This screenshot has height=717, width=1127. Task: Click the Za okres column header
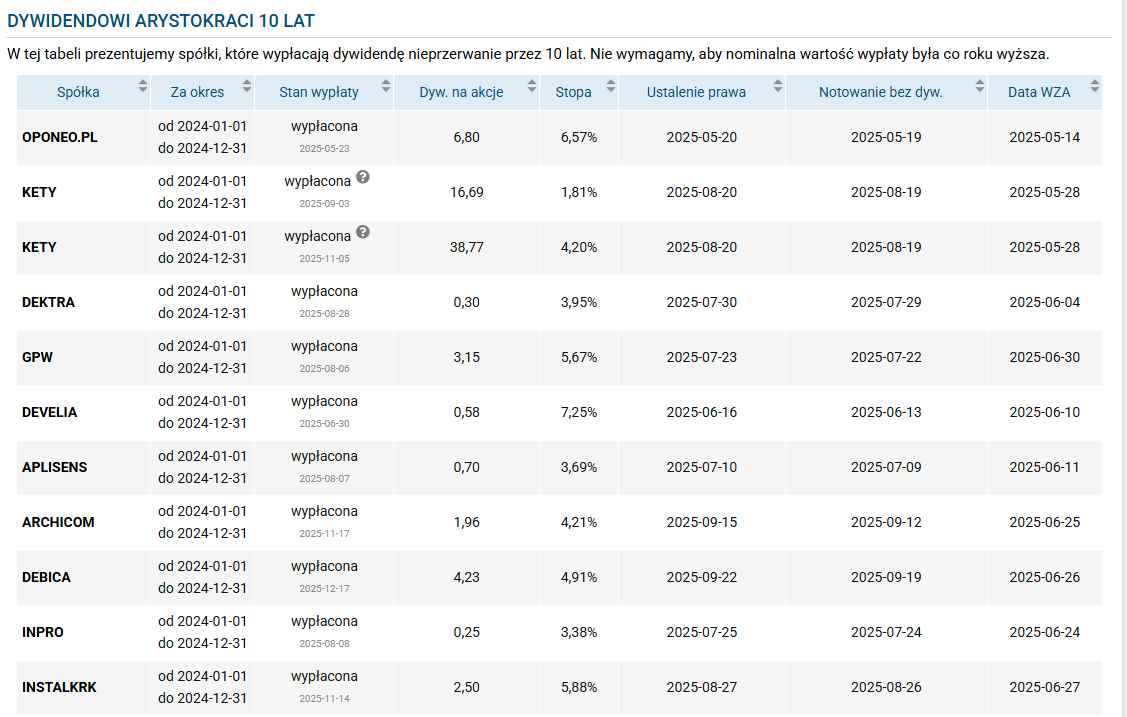[x=197, y=92]
